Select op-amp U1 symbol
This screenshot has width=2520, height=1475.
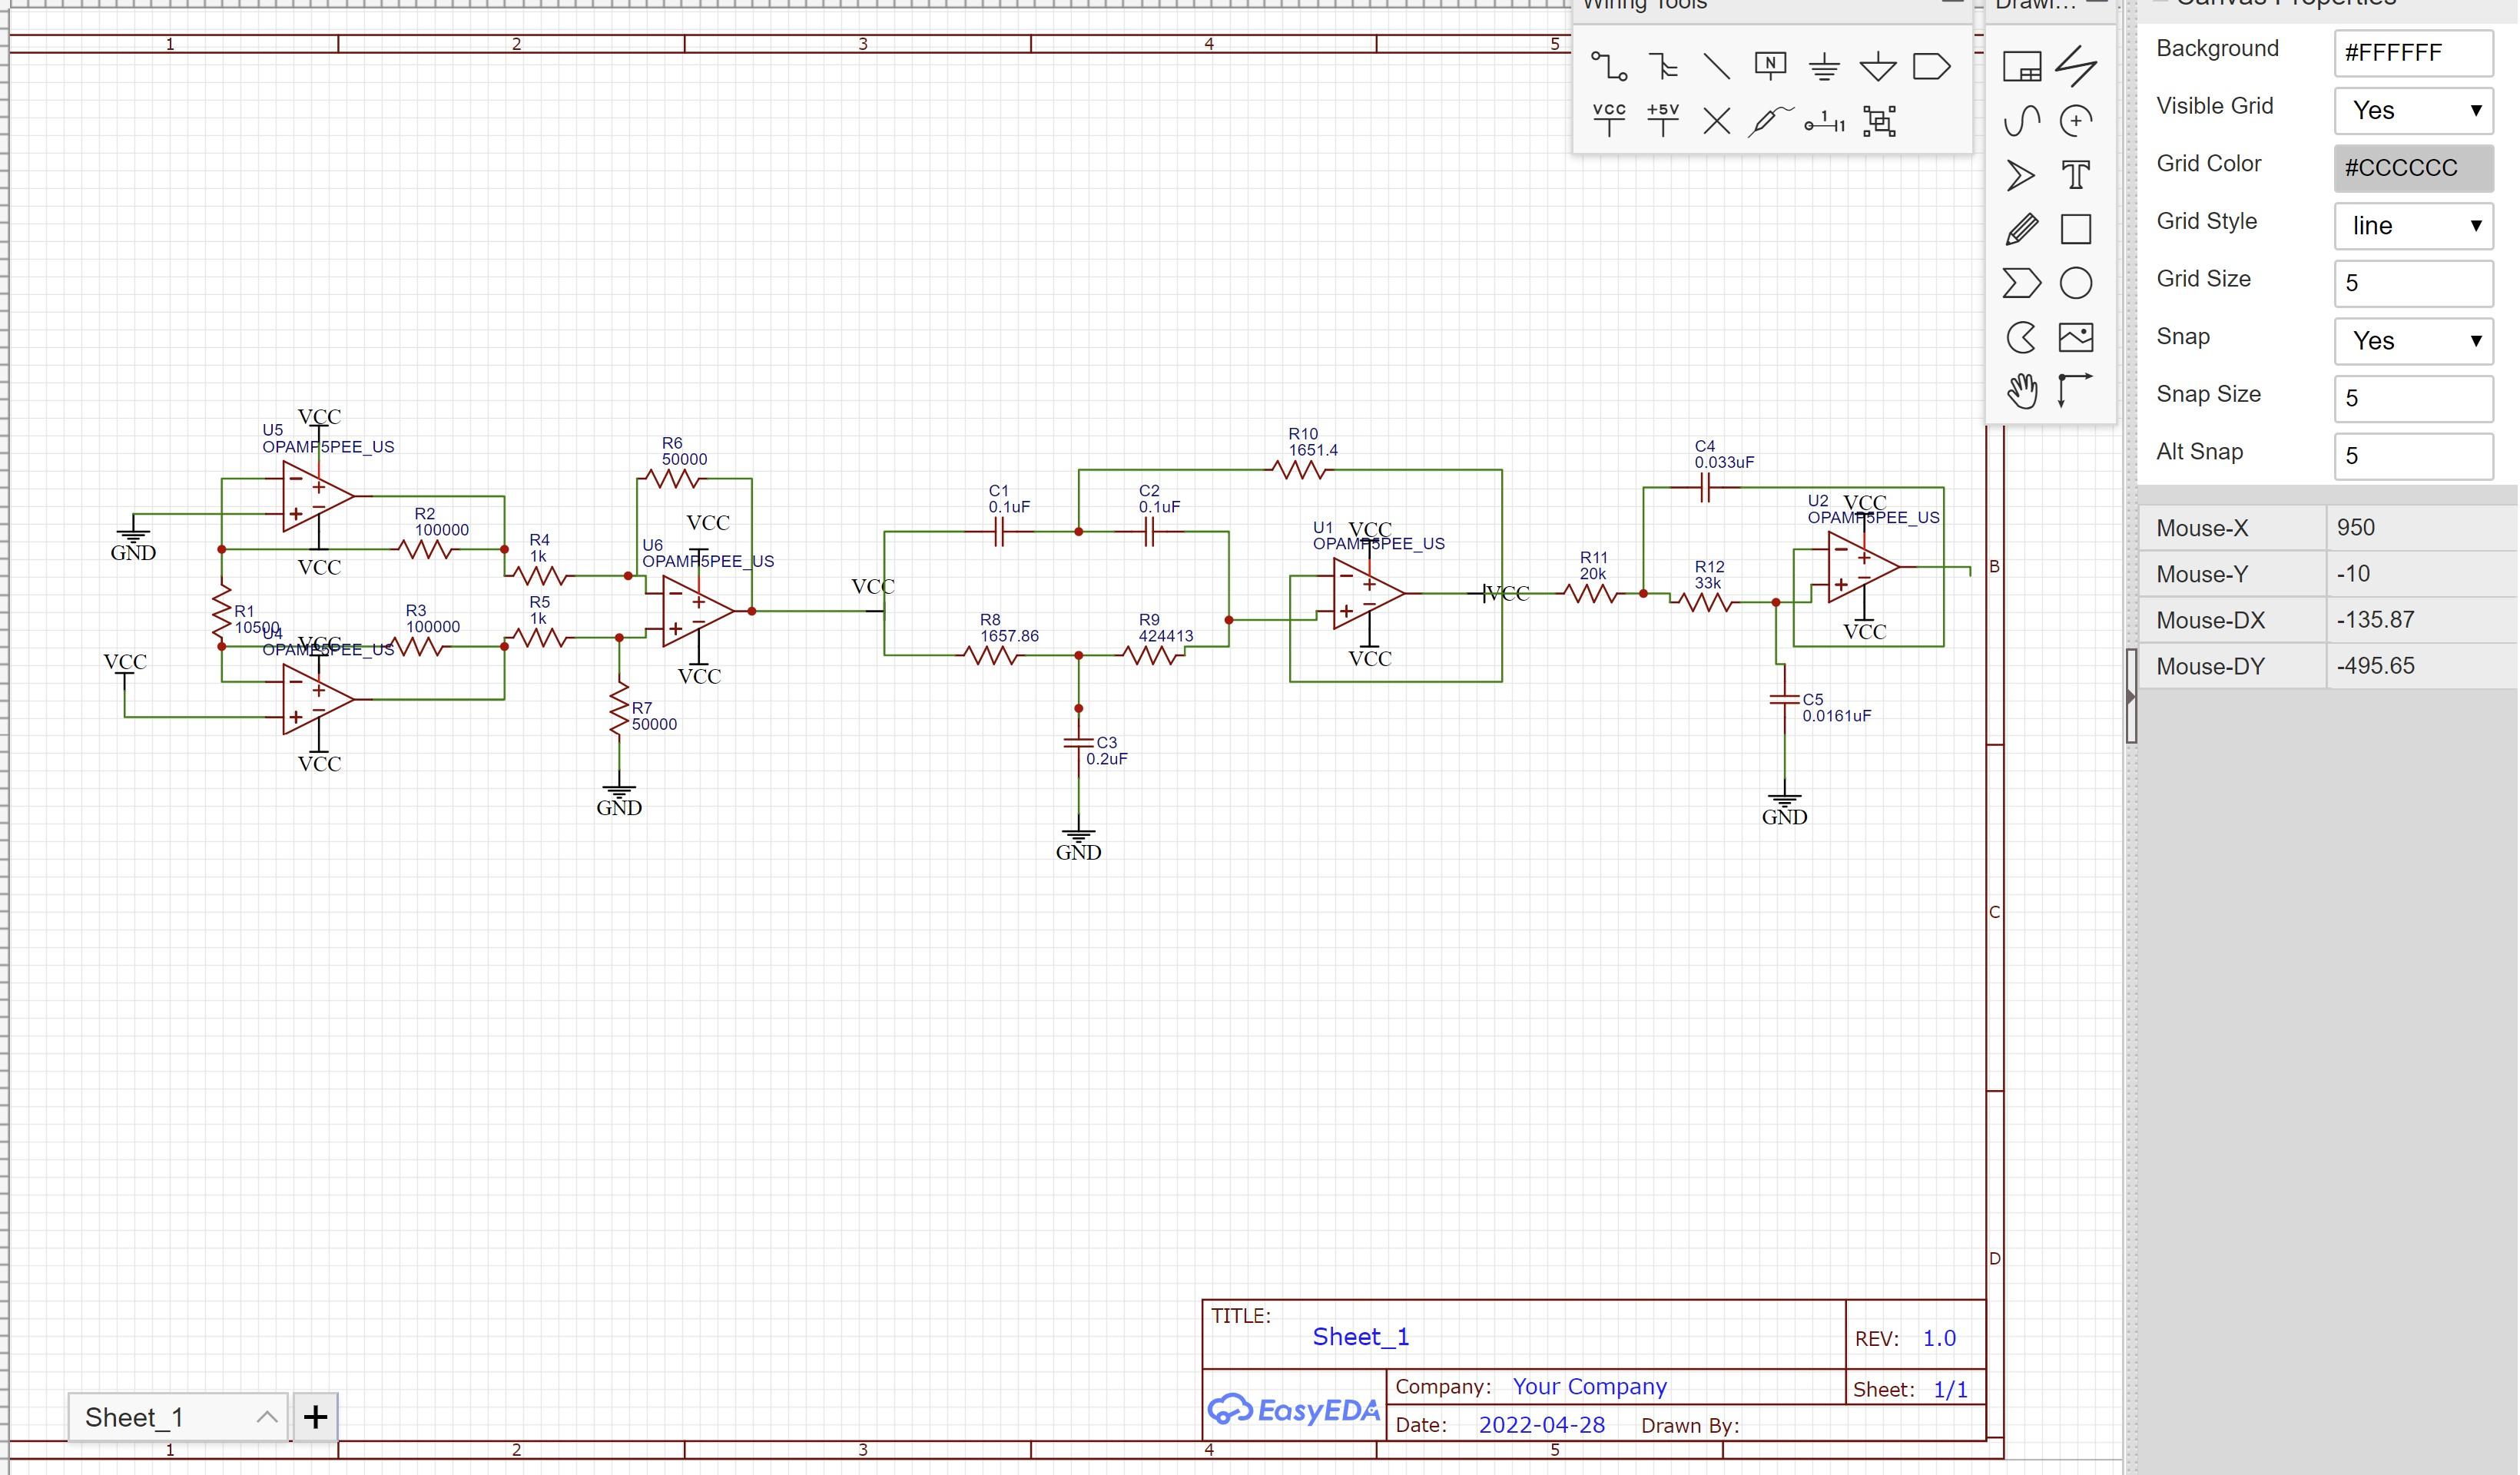point(1368,594)
